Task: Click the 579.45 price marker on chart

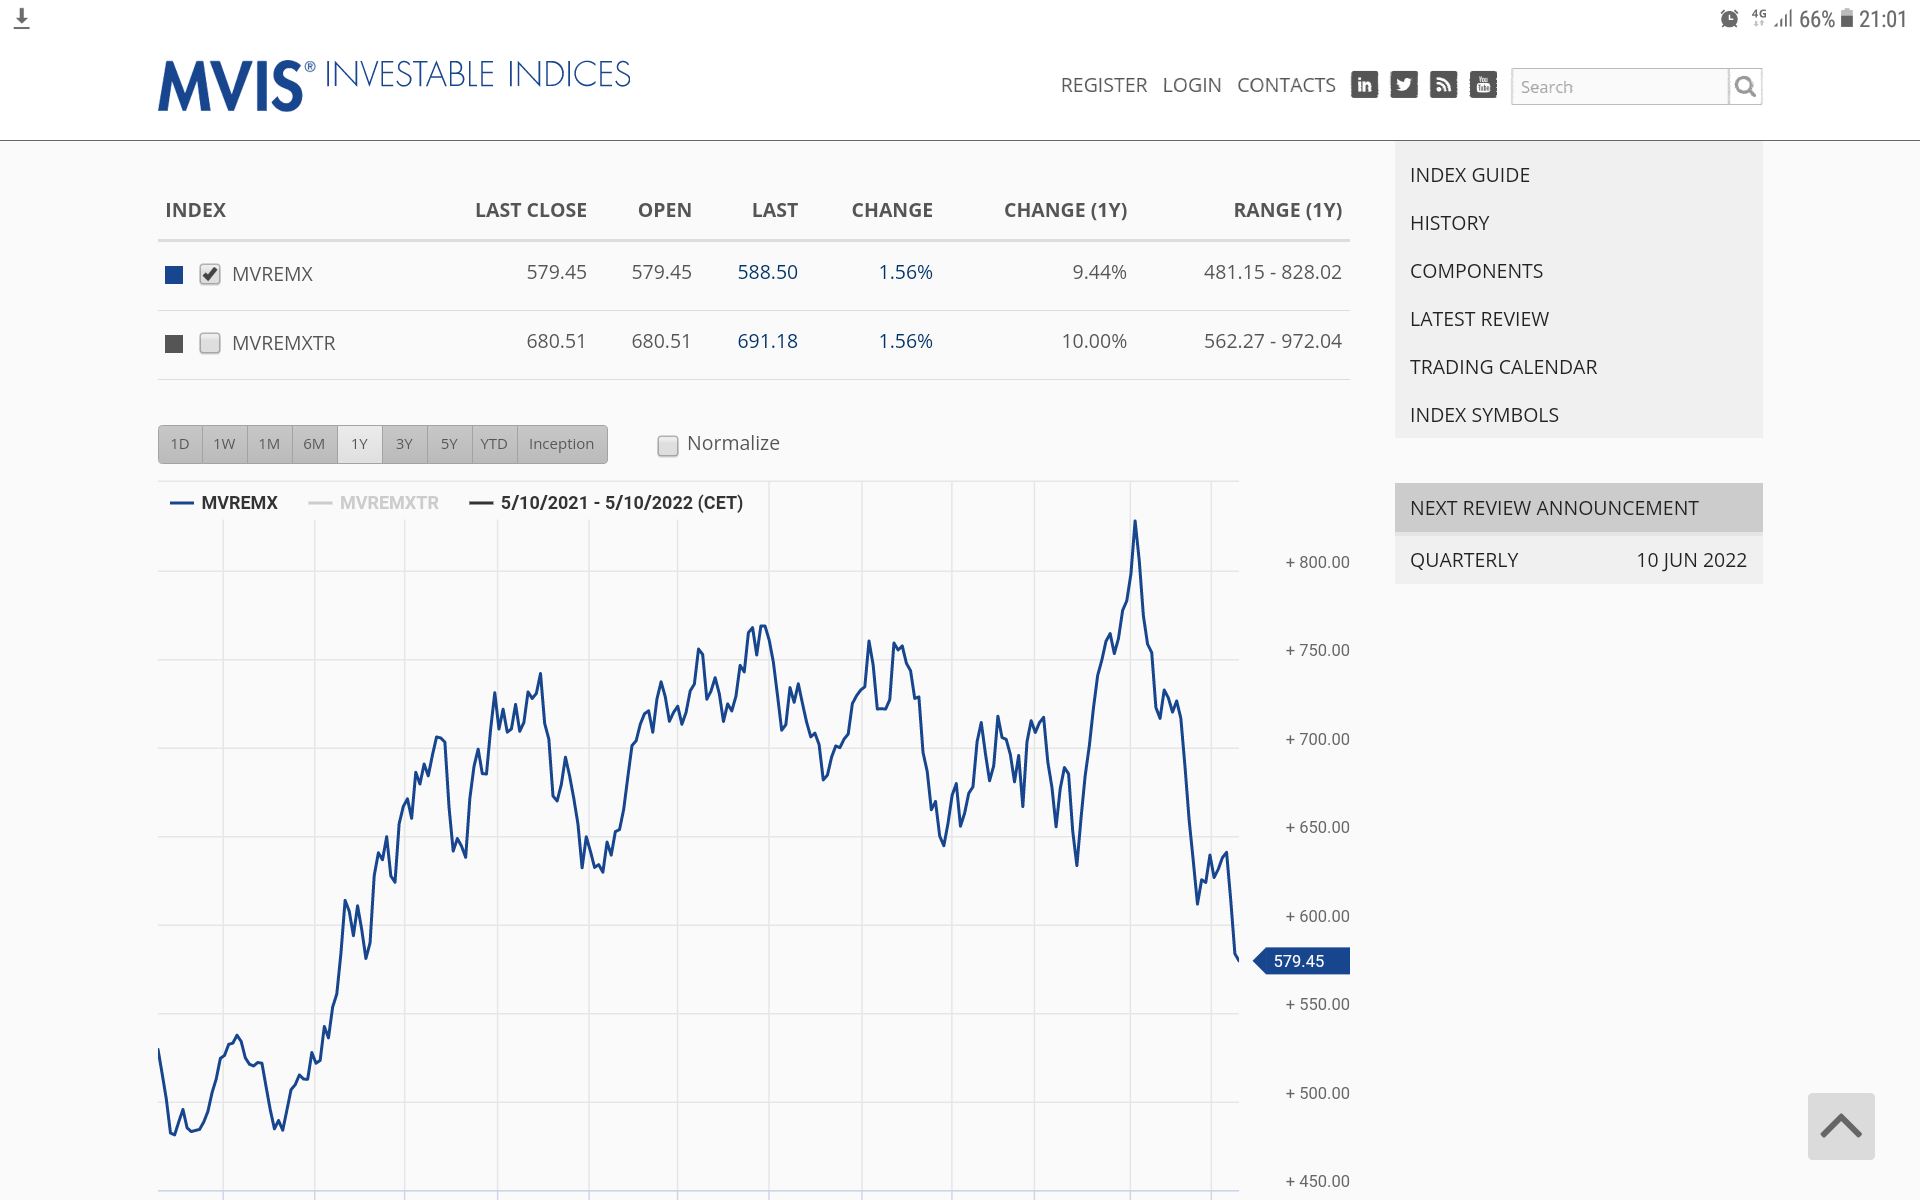Action: point(1301,961)
